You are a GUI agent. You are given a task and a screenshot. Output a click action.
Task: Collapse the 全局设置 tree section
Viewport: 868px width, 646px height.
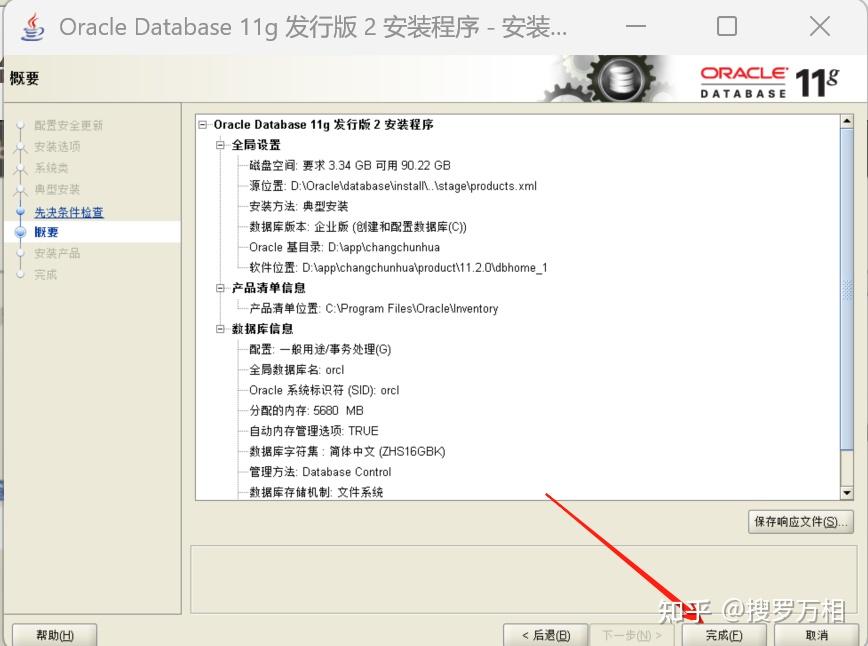pyautogui.click(x=220, y=145)
